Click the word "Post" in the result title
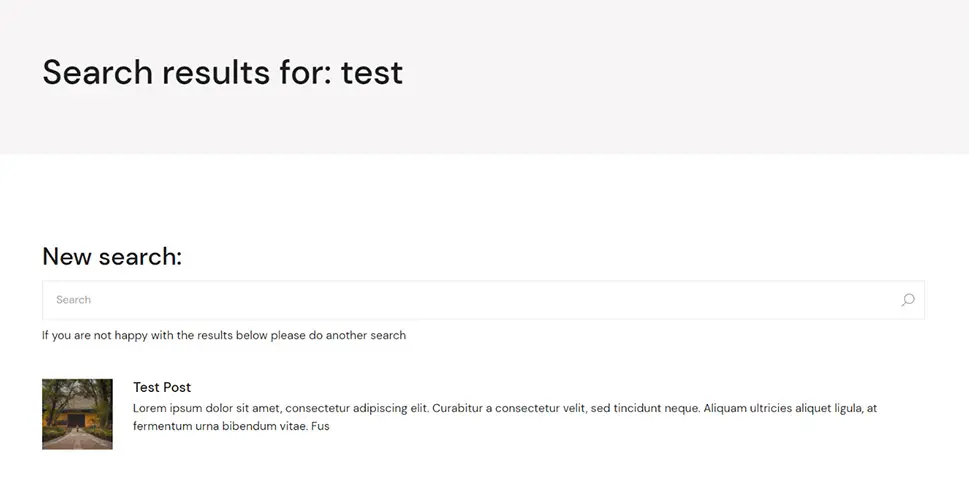Viewport: 969px width, 494px height. pos(177,387)
